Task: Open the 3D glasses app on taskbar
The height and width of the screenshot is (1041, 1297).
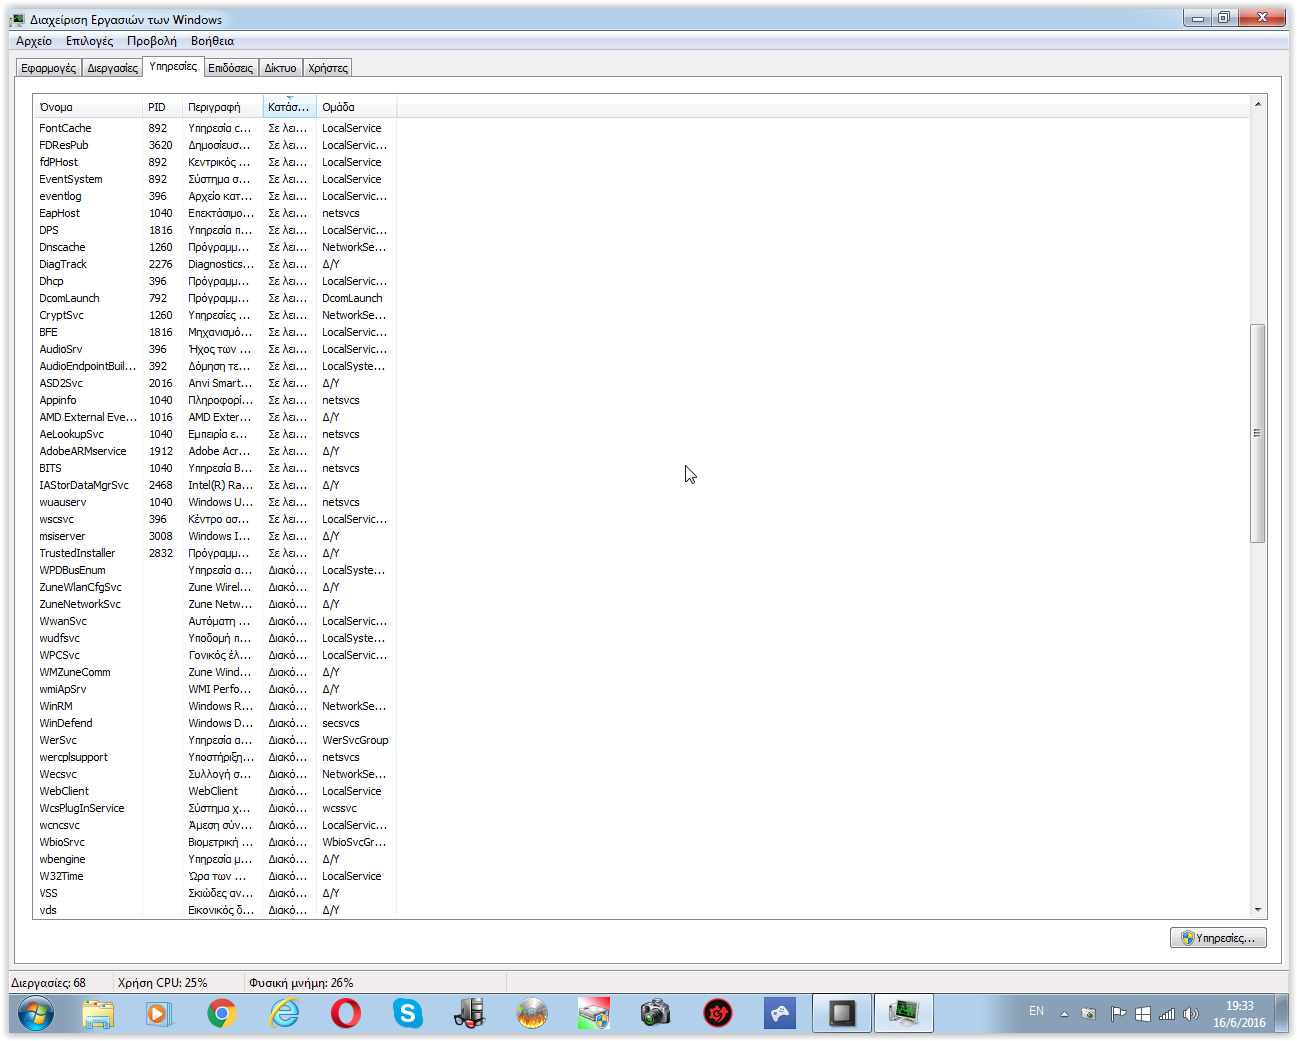Action: 469,1014
